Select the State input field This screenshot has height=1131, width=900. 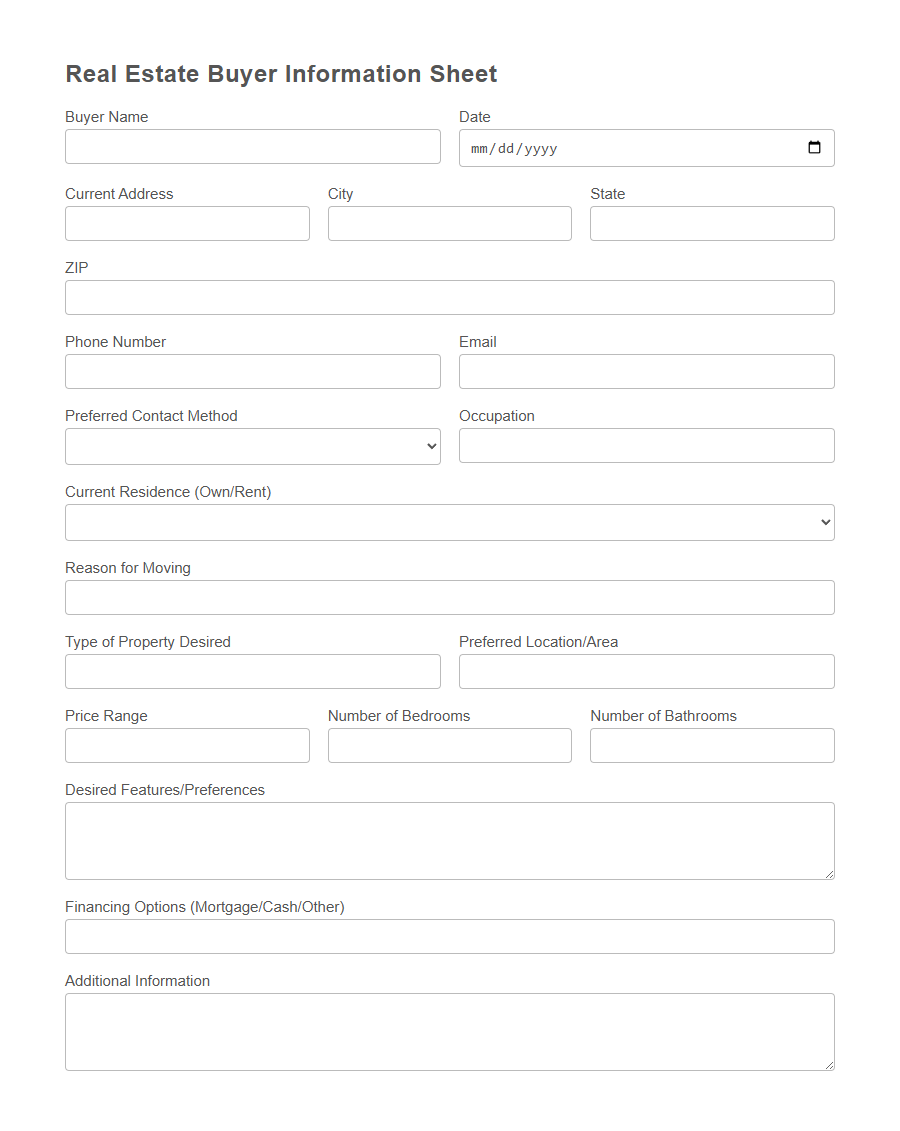(711, 223)
